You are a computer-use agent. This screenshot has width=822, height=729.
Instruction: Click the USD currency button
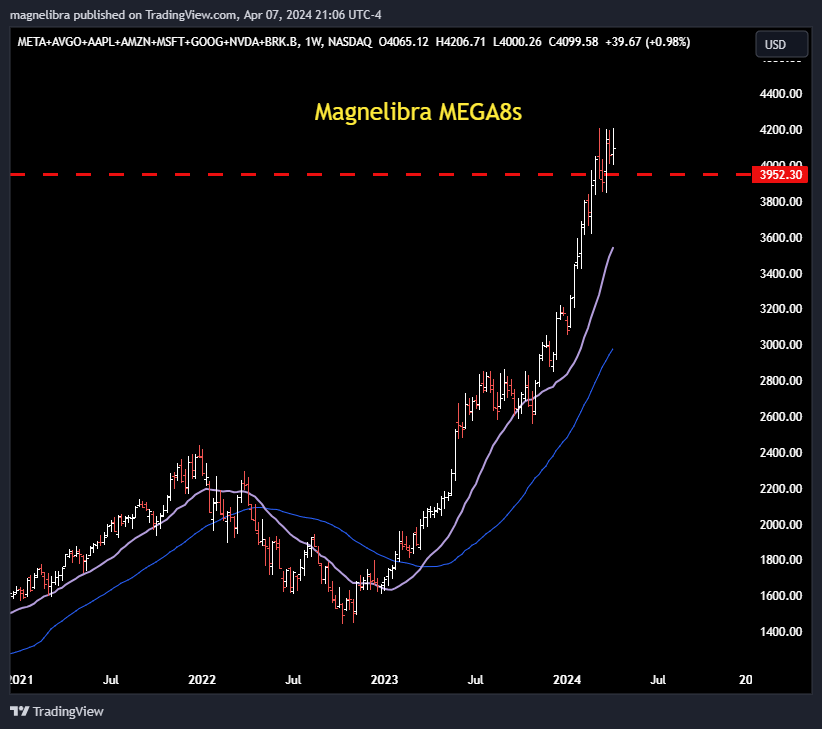(782, 44)
